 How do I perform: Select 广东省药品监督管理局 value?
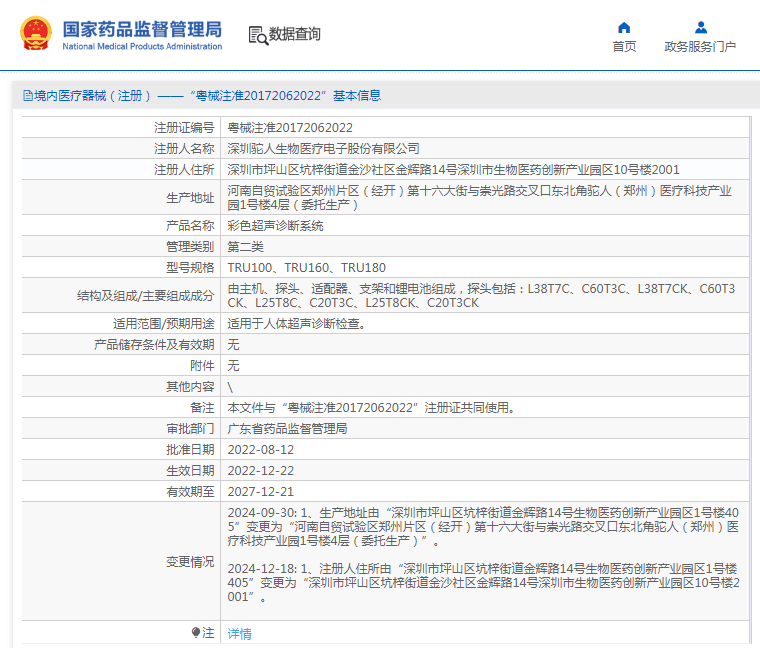click(287, 428)
